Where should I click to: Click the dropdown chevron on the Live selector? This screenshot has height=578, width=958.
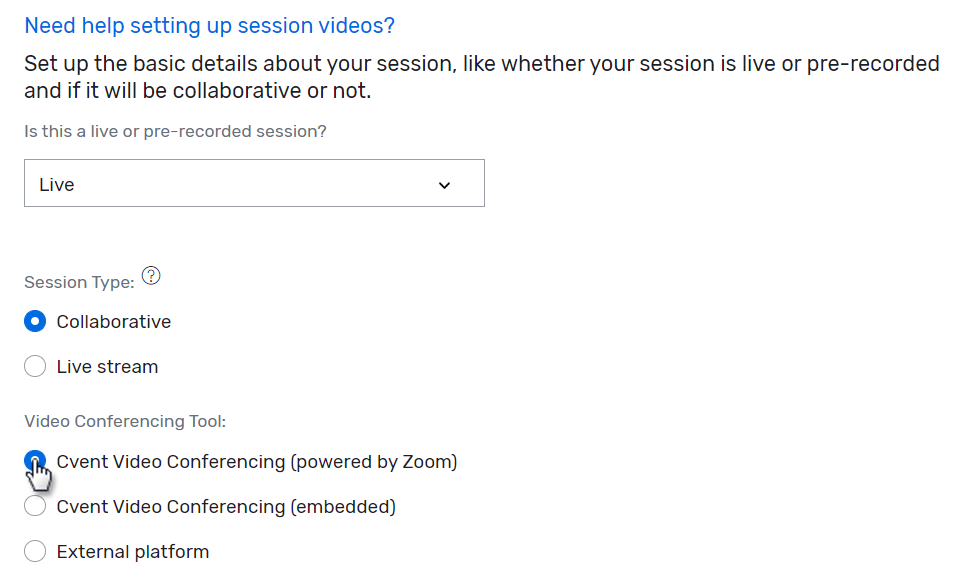click(444, 183)
